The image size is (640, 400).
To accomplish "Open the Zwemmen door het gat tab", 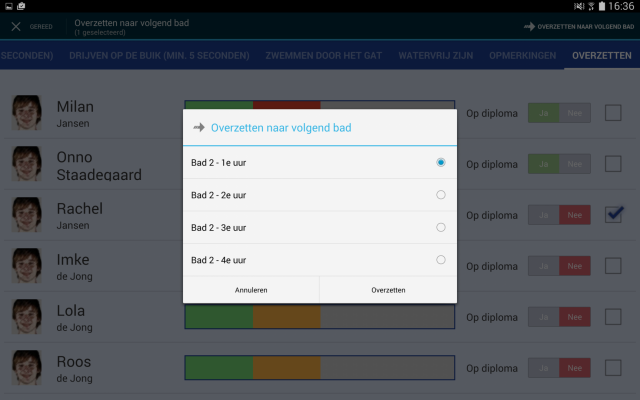I will click(325, 54).
